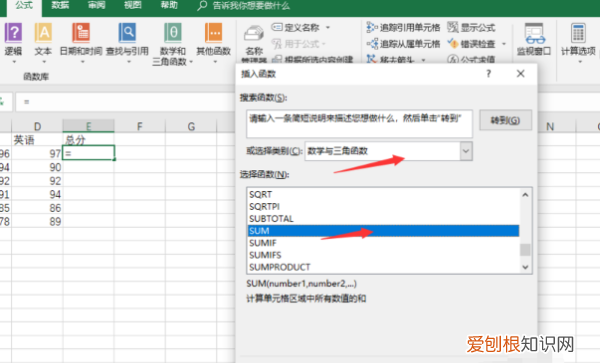Close the 插入函数 dialog
This screenshot has width=600, height=363.
520,73
